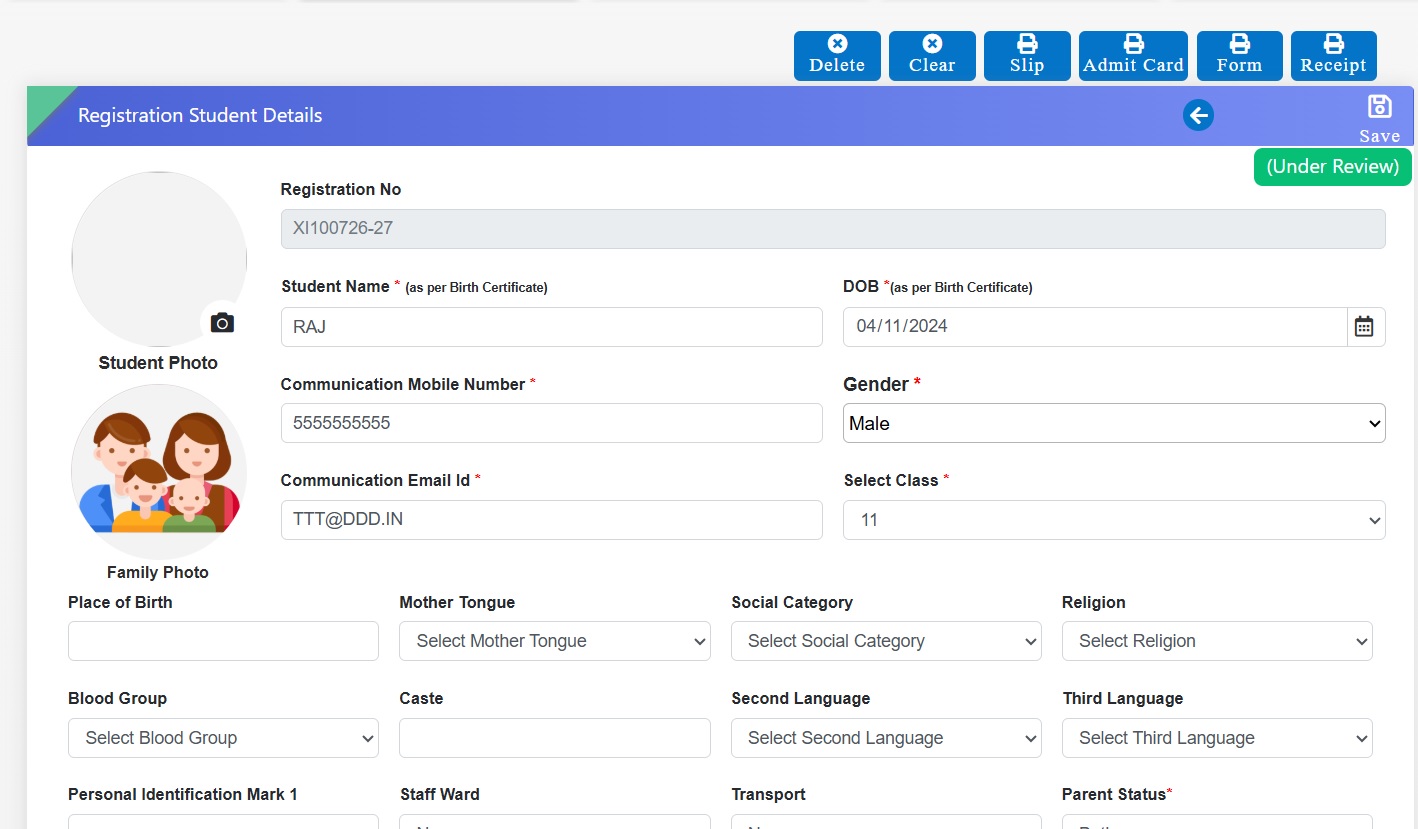The image size is (1418, 829).
Task: Open the DOB calendar picker
Action: point(1364,327)
